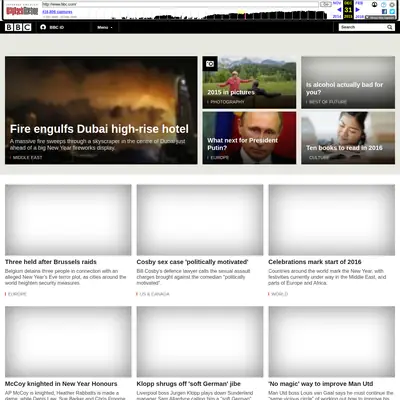Image resolution: width=400 pixels, height=400 pixels.
Task: Open Wayback user account icon
Action: pos(374,4)
